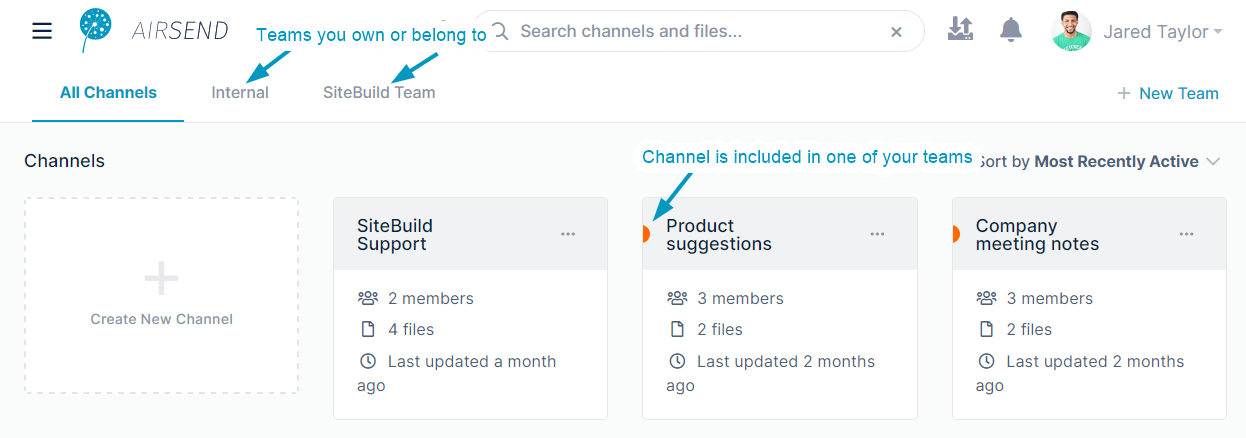Clear search with the X icon

(896, 32)
